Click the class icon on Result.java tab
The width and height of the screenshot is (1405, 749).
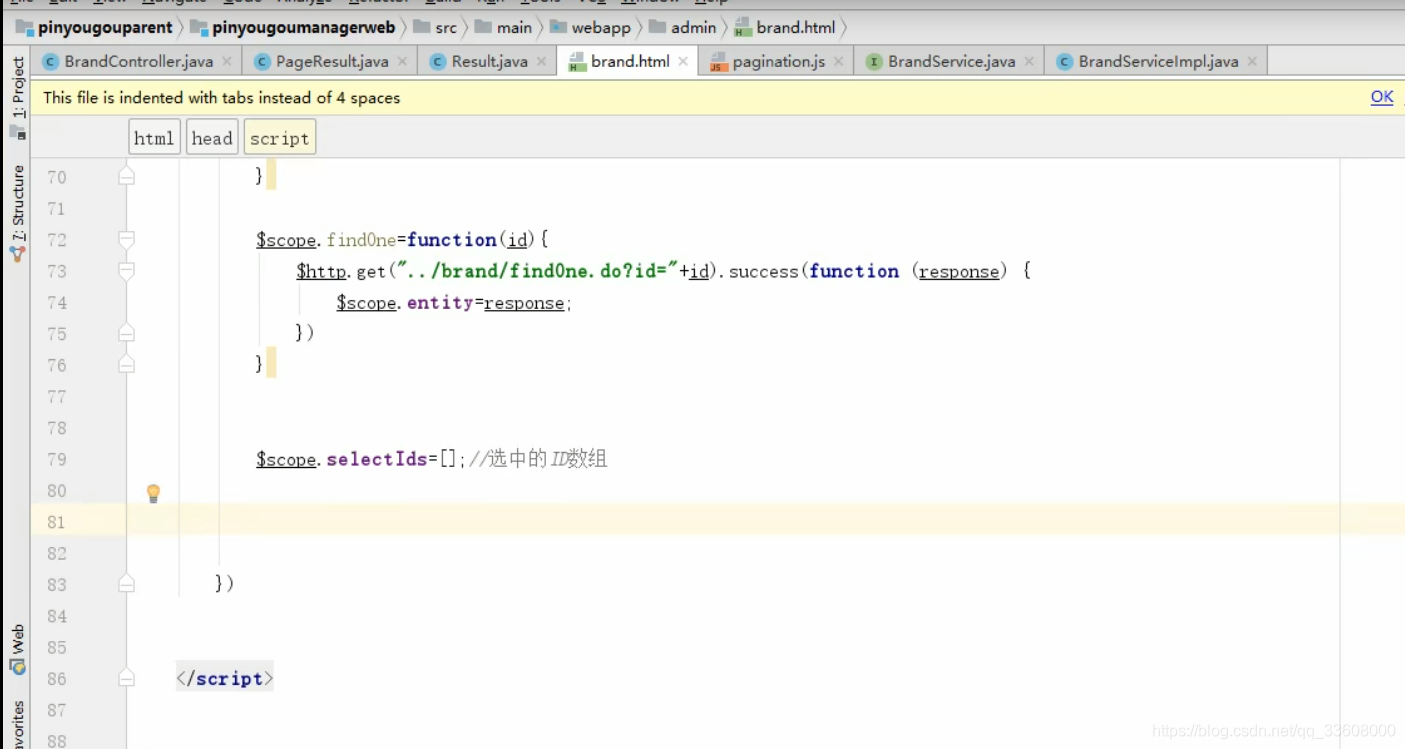[438, 62]
